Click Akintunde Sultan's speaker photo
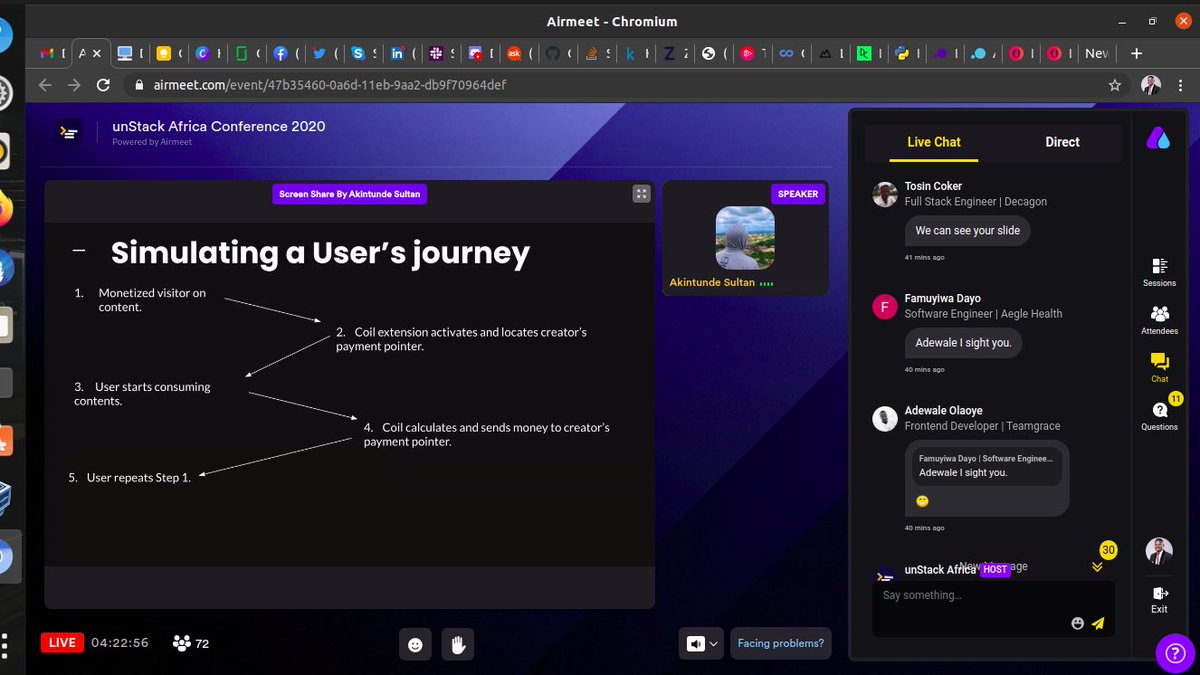Viewport: 1200px width, 675px height. click(x=745, y=238)
